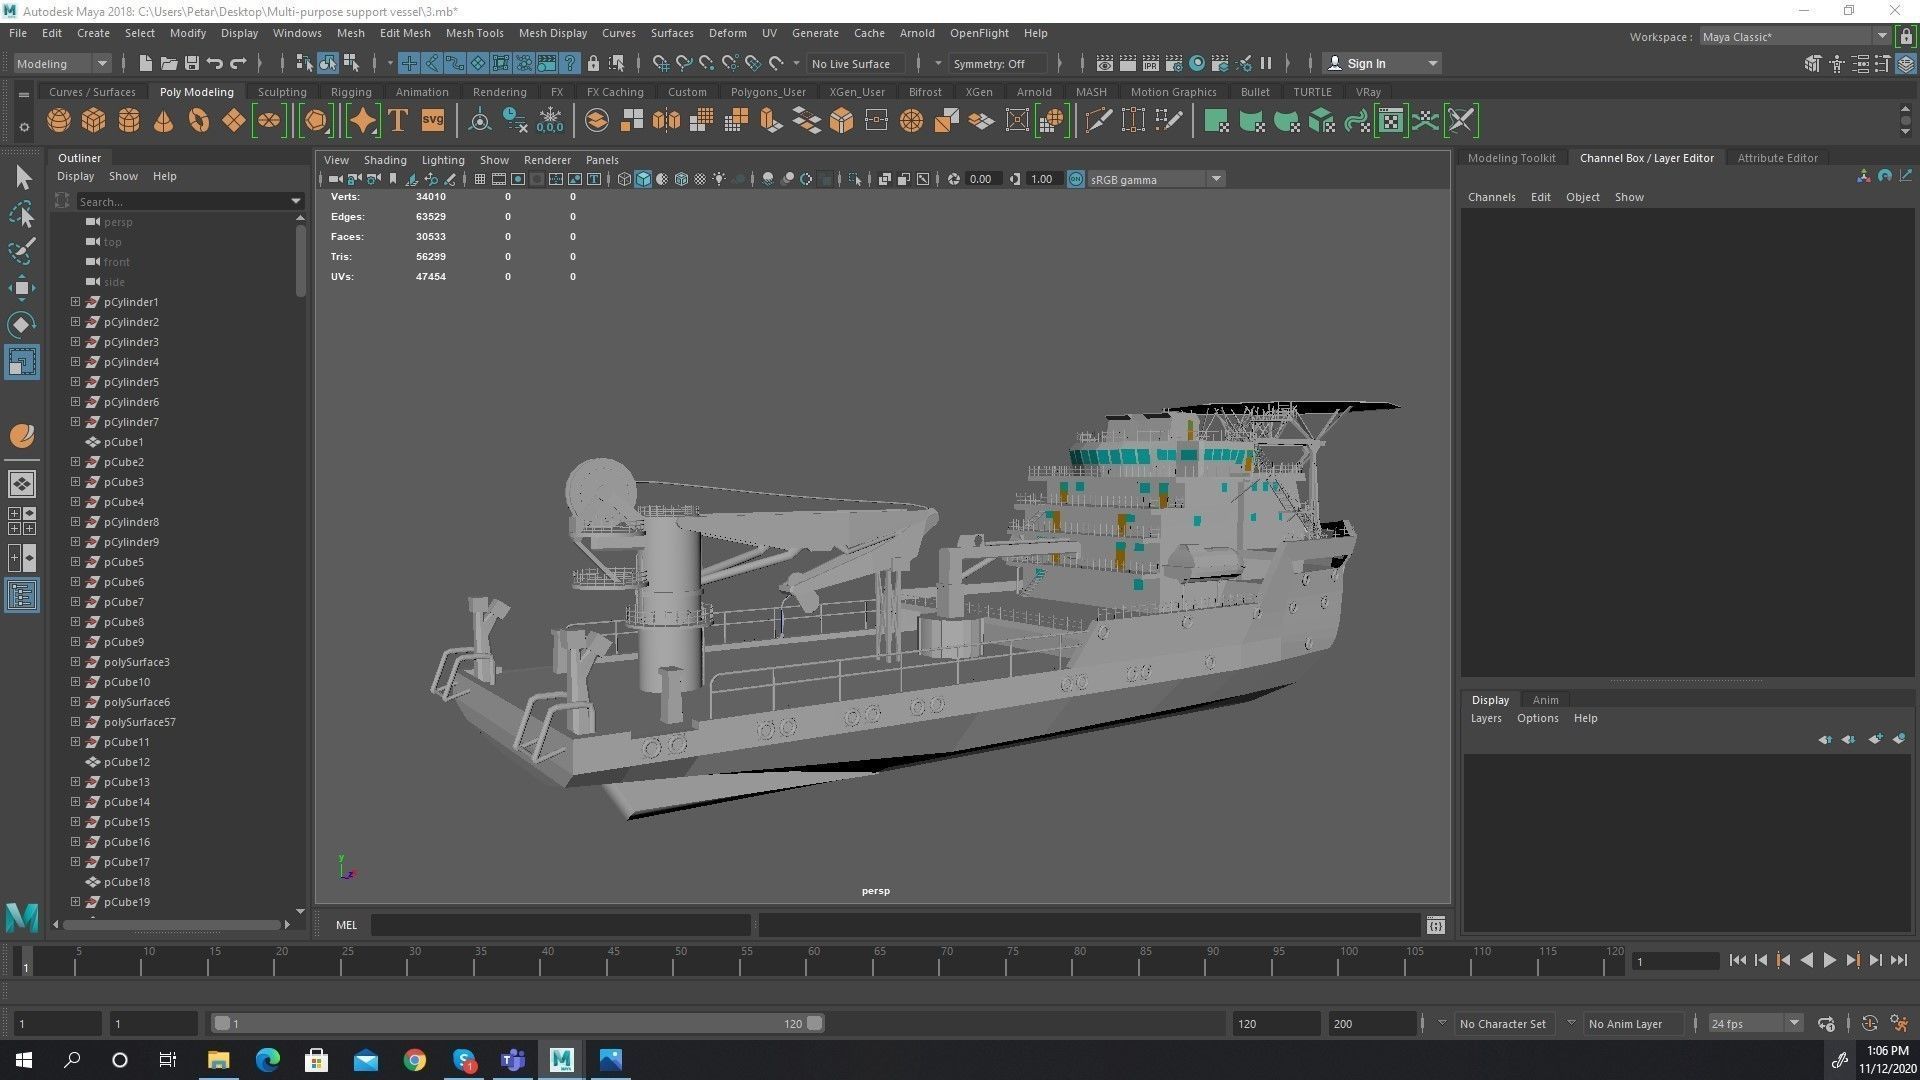Open the Edit Mesh menu

click(x=405, y=33)
